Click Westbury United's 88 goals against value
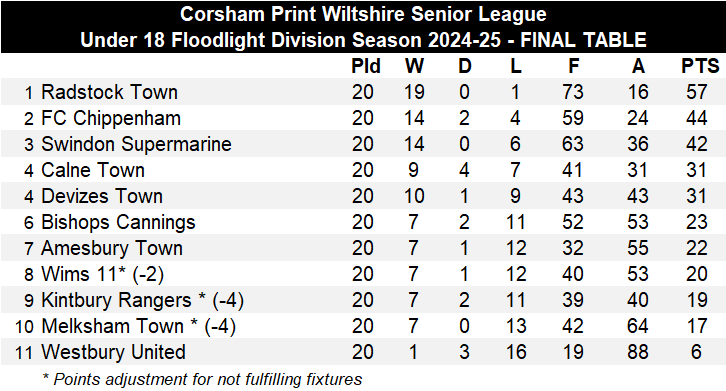This screenshot has width=726, height=391. point(638,352)
